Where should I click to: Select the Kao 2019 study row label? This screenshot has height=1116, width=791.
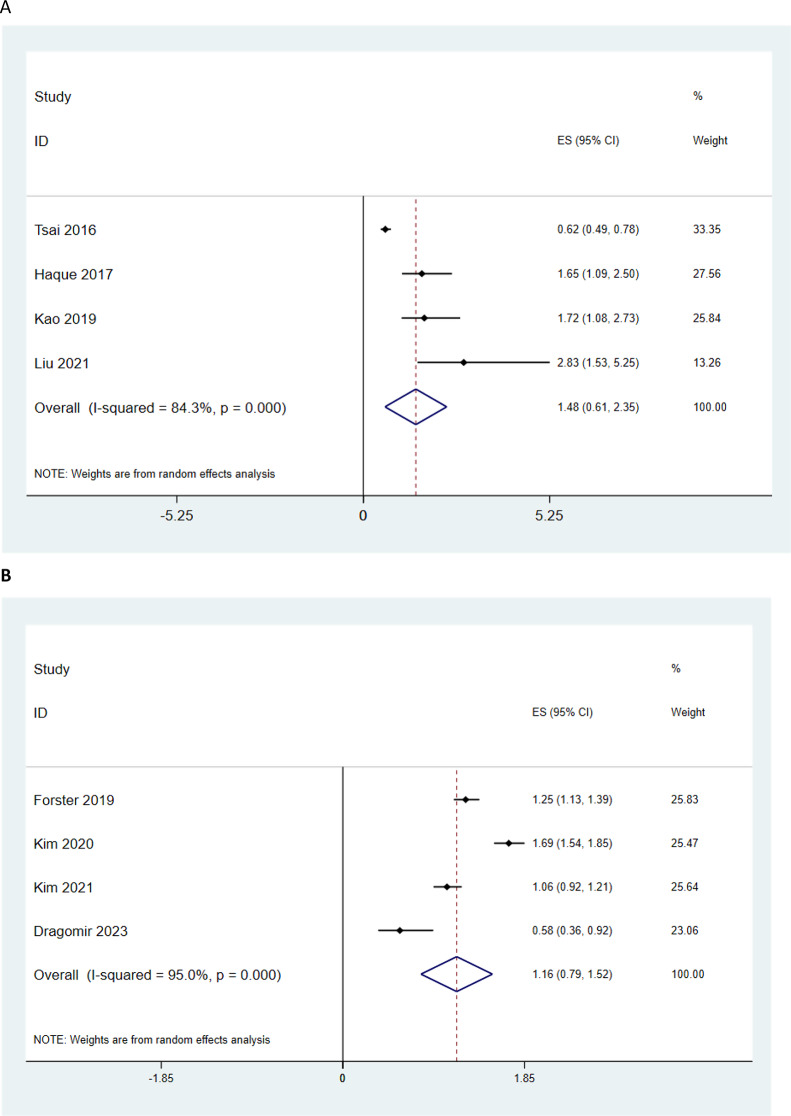coord(65,319)
